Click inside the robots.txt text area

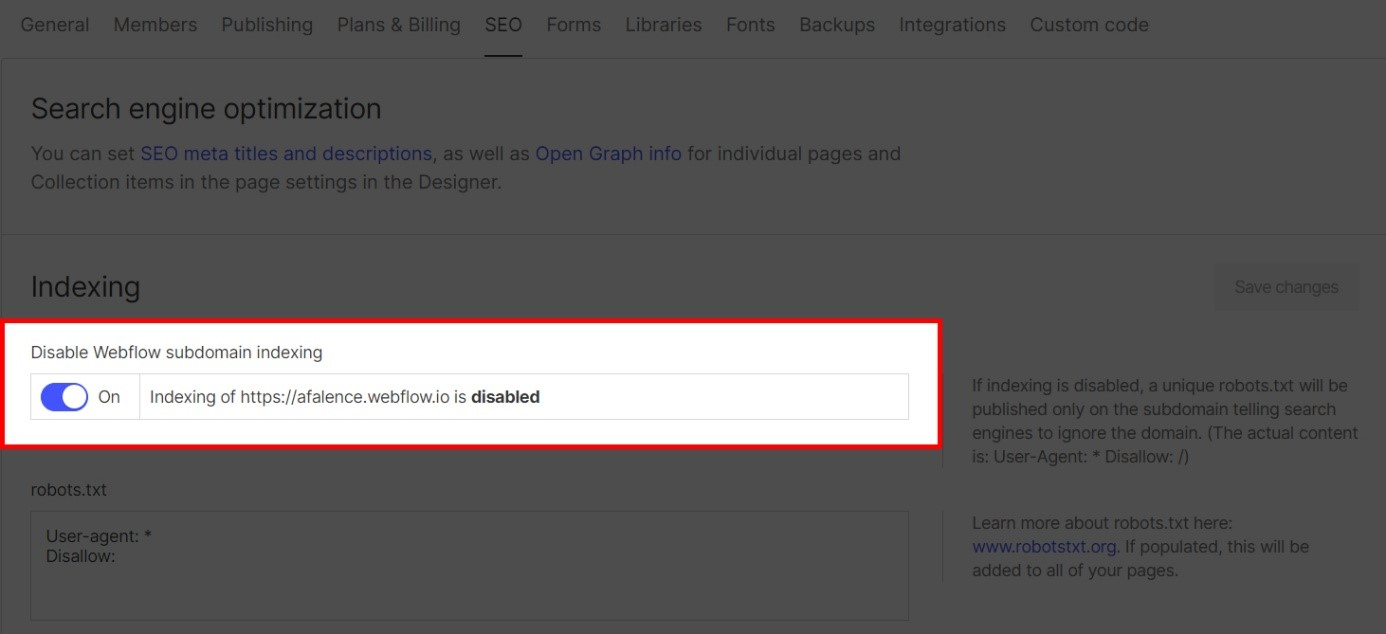(x=470, y=566)
